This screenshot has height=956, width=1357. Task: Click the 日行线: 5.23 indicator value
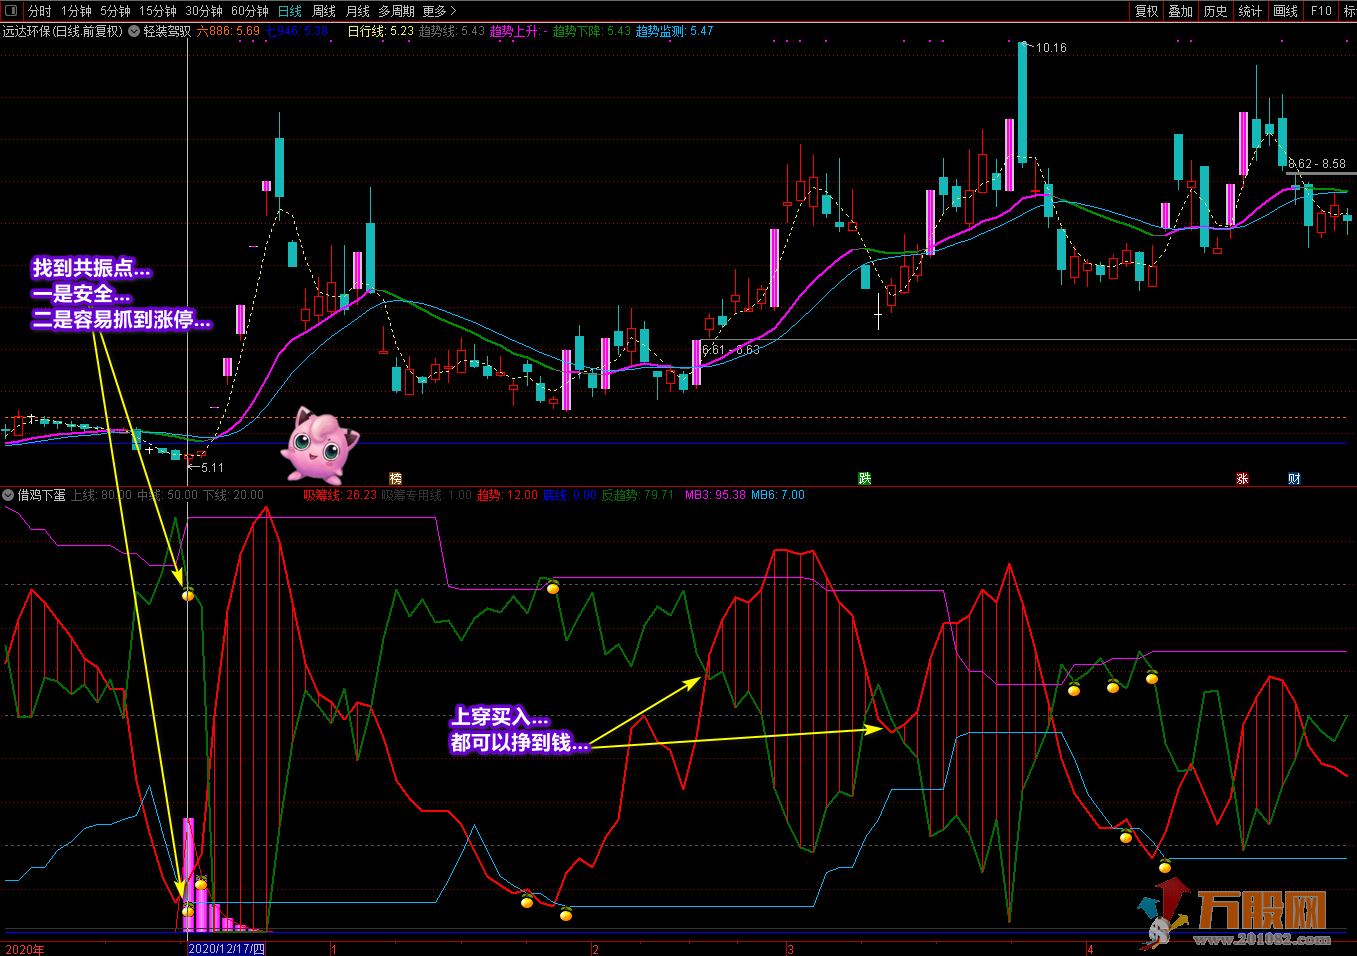(380, 31)
